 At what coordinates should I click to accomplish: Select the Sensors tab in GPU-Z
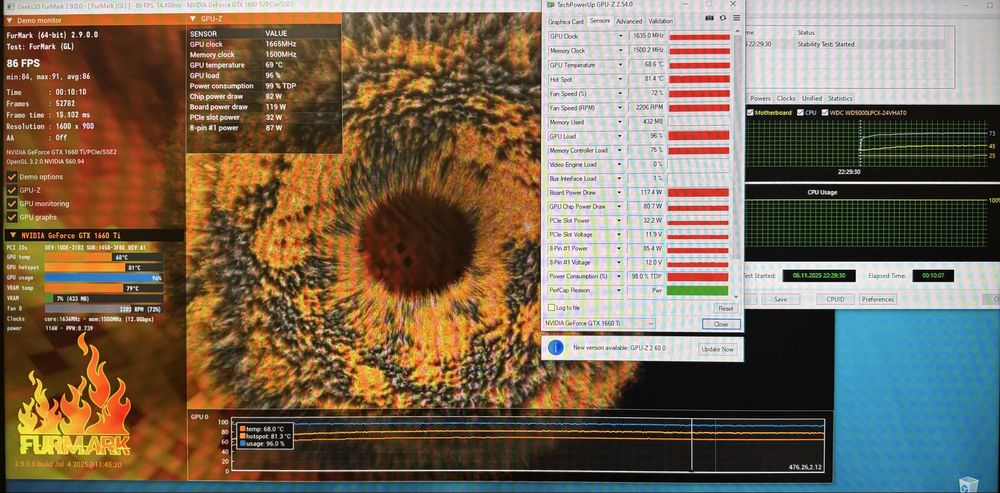(599, 21)
